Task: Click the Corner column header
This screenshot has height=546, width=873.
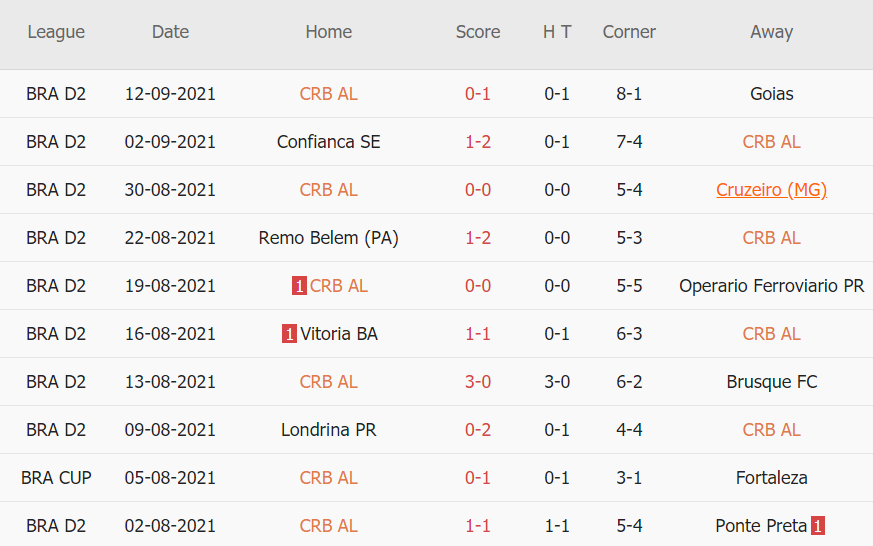Action: tap(629, 32)
